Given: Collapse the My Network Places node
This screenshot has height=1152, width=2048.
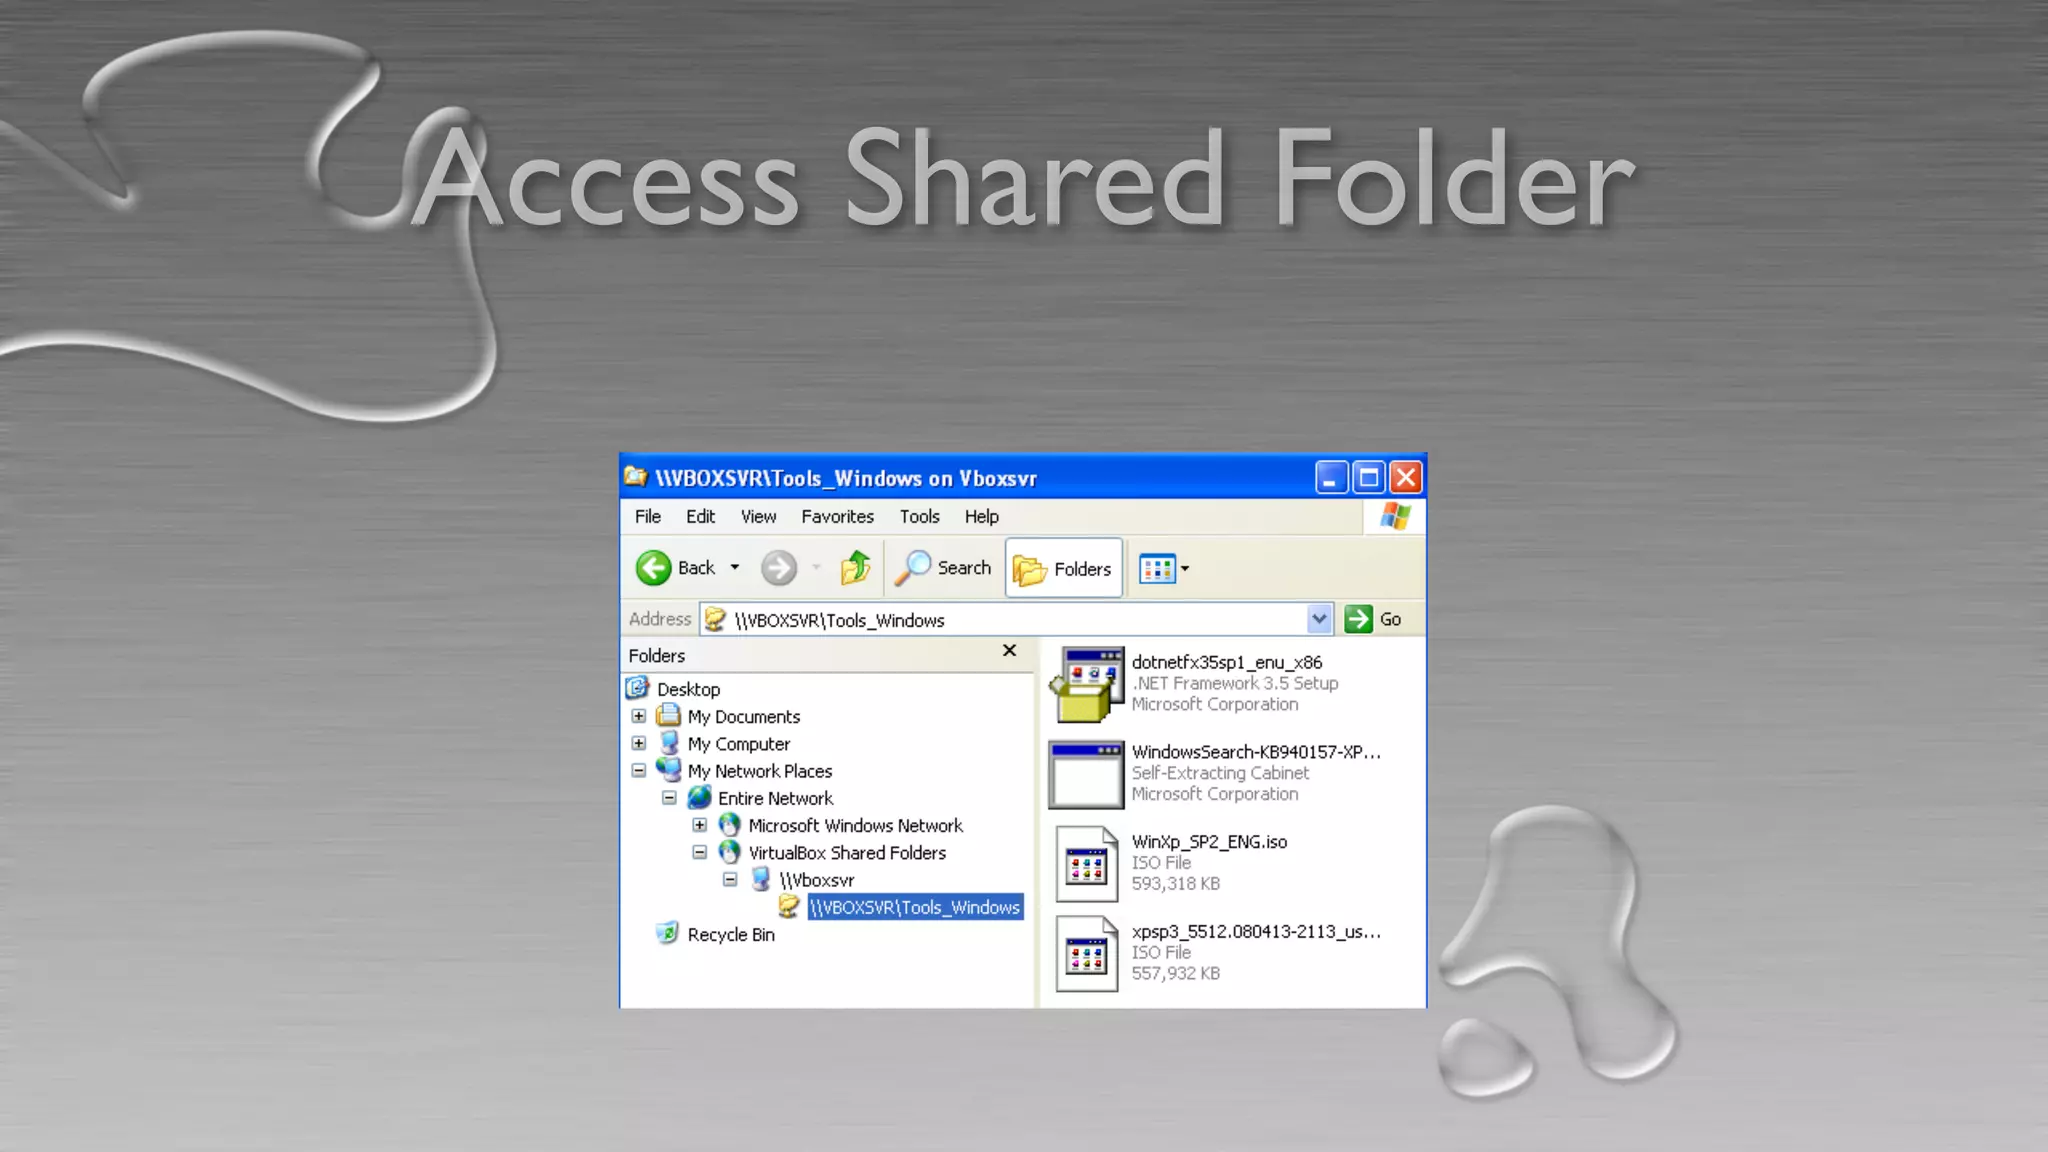Looking at the screenshot, I should click(x=639, y=771).
